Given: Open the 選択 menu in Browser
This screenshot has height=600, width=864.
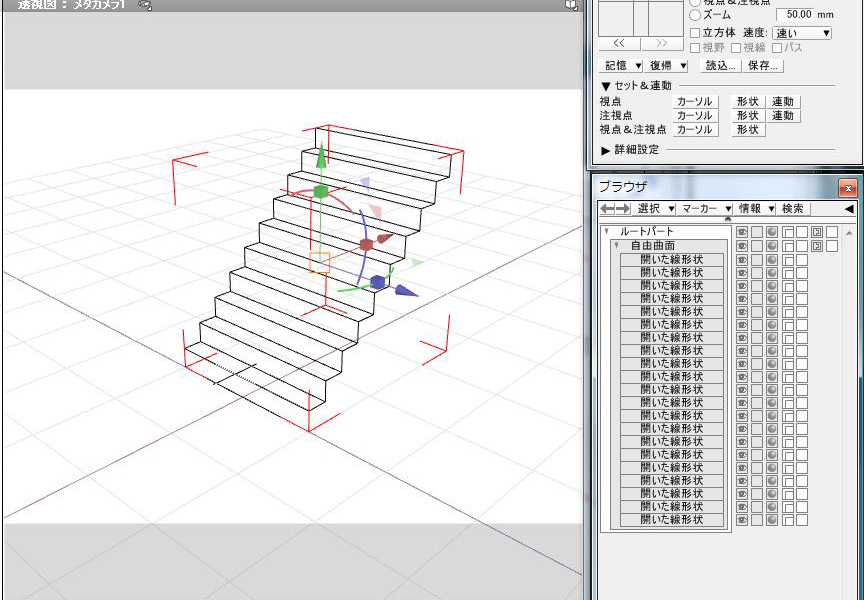Looking at the screenshot, I should coord(654,208).
